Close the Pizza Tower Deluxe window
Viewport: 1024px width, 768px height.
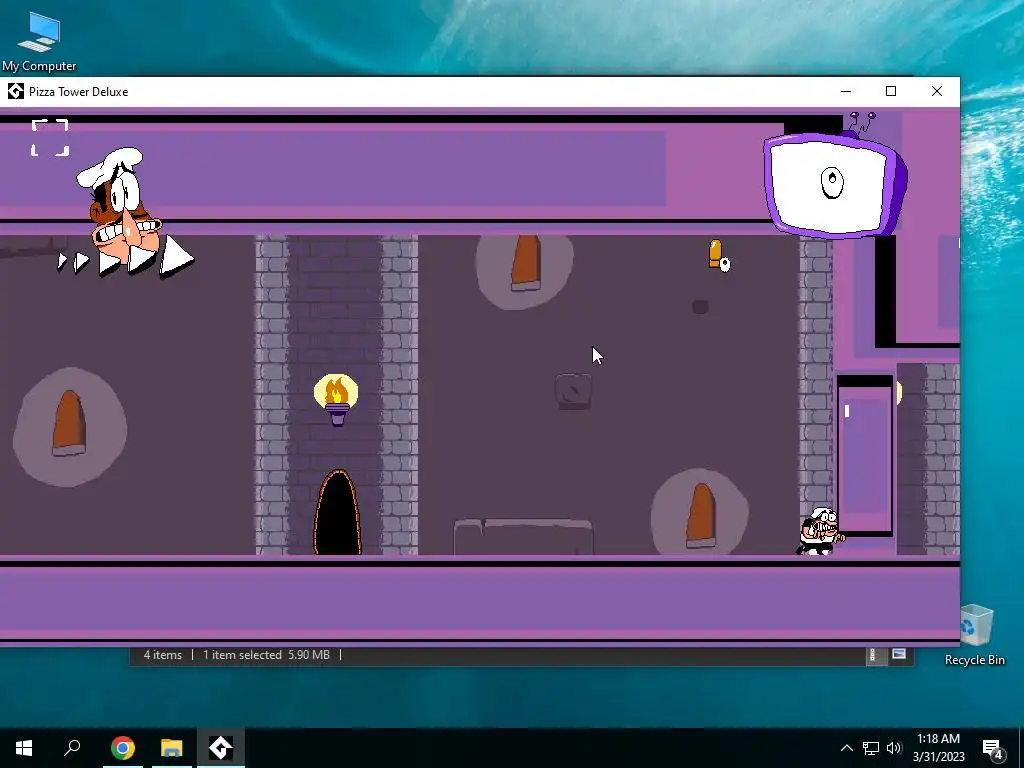[x=936, y=91]
